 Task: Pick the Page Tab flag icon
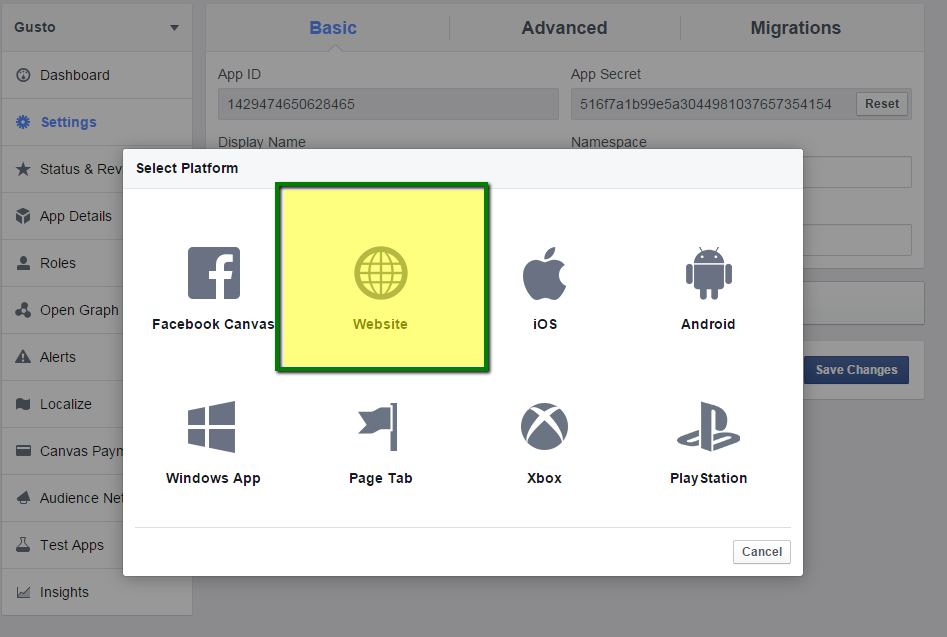point(379,427)
